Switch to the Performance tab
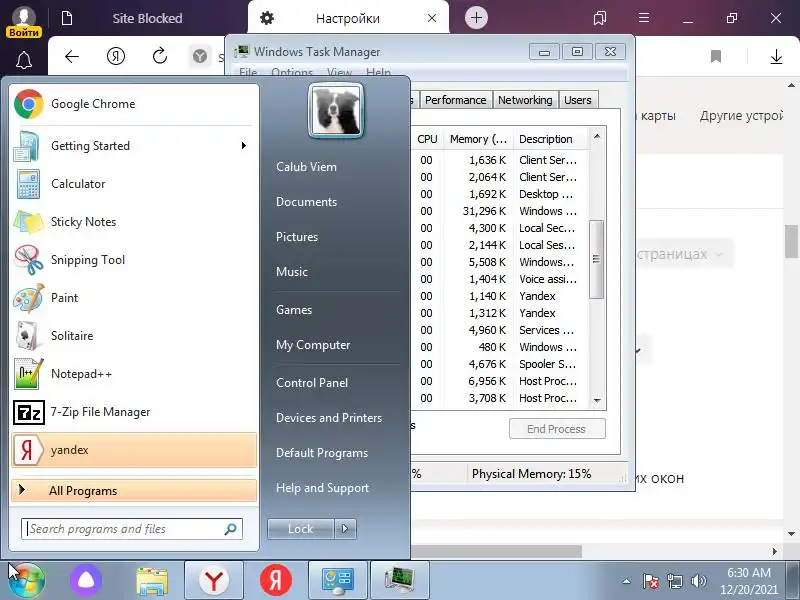 point(456,100)
